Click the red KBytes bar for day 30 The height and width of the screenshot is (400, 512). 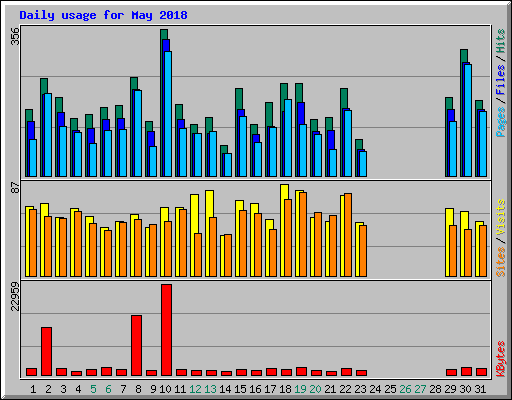466,372
